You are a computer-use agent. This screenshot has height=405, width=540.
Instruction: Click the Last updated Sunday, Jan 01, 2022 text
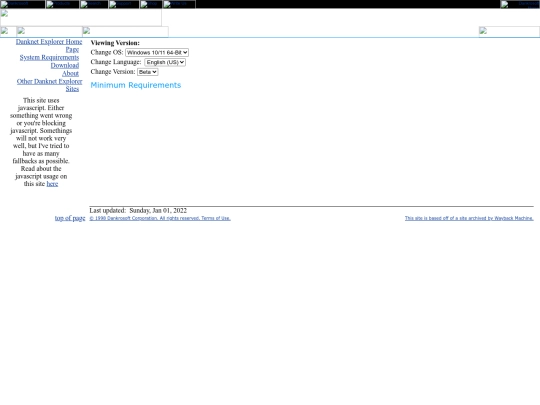pos(138,210)
